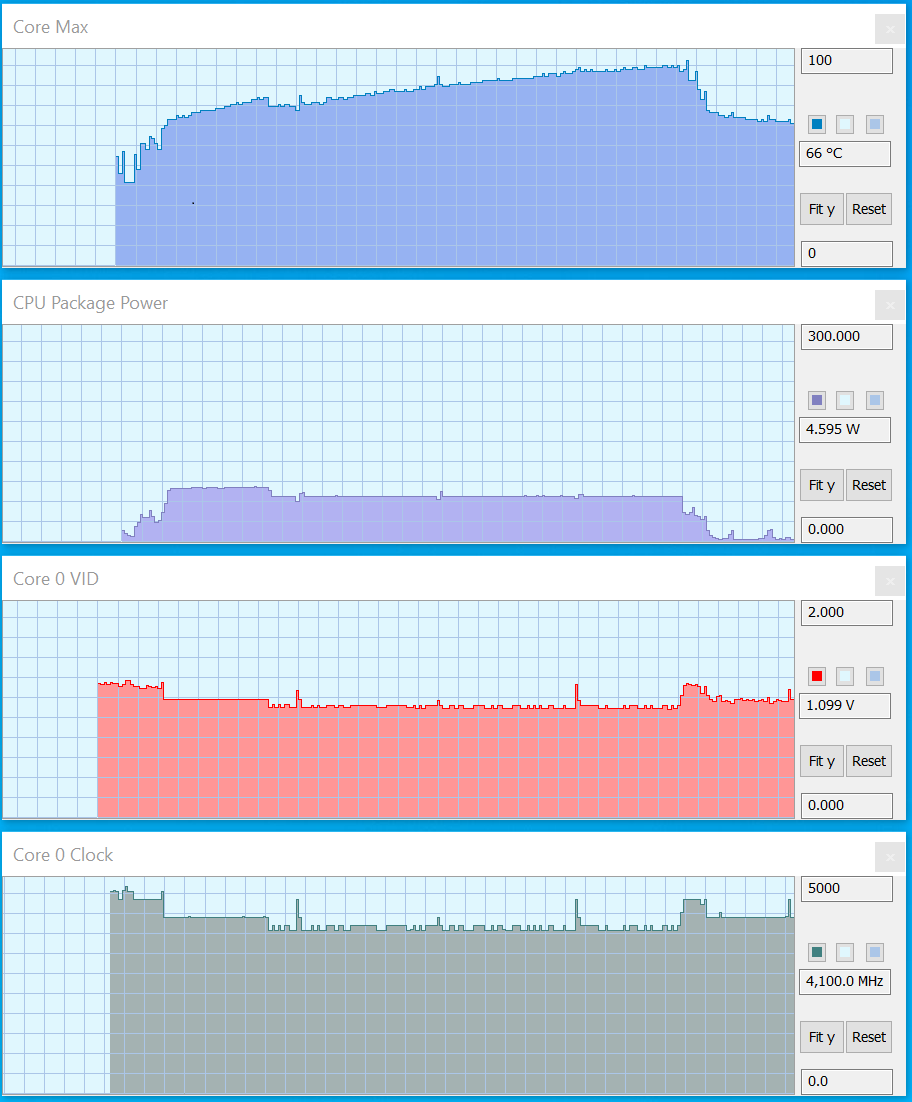Close the Core Max graph panel
The width and height of the screenshot is (912, 1102).
890,30
